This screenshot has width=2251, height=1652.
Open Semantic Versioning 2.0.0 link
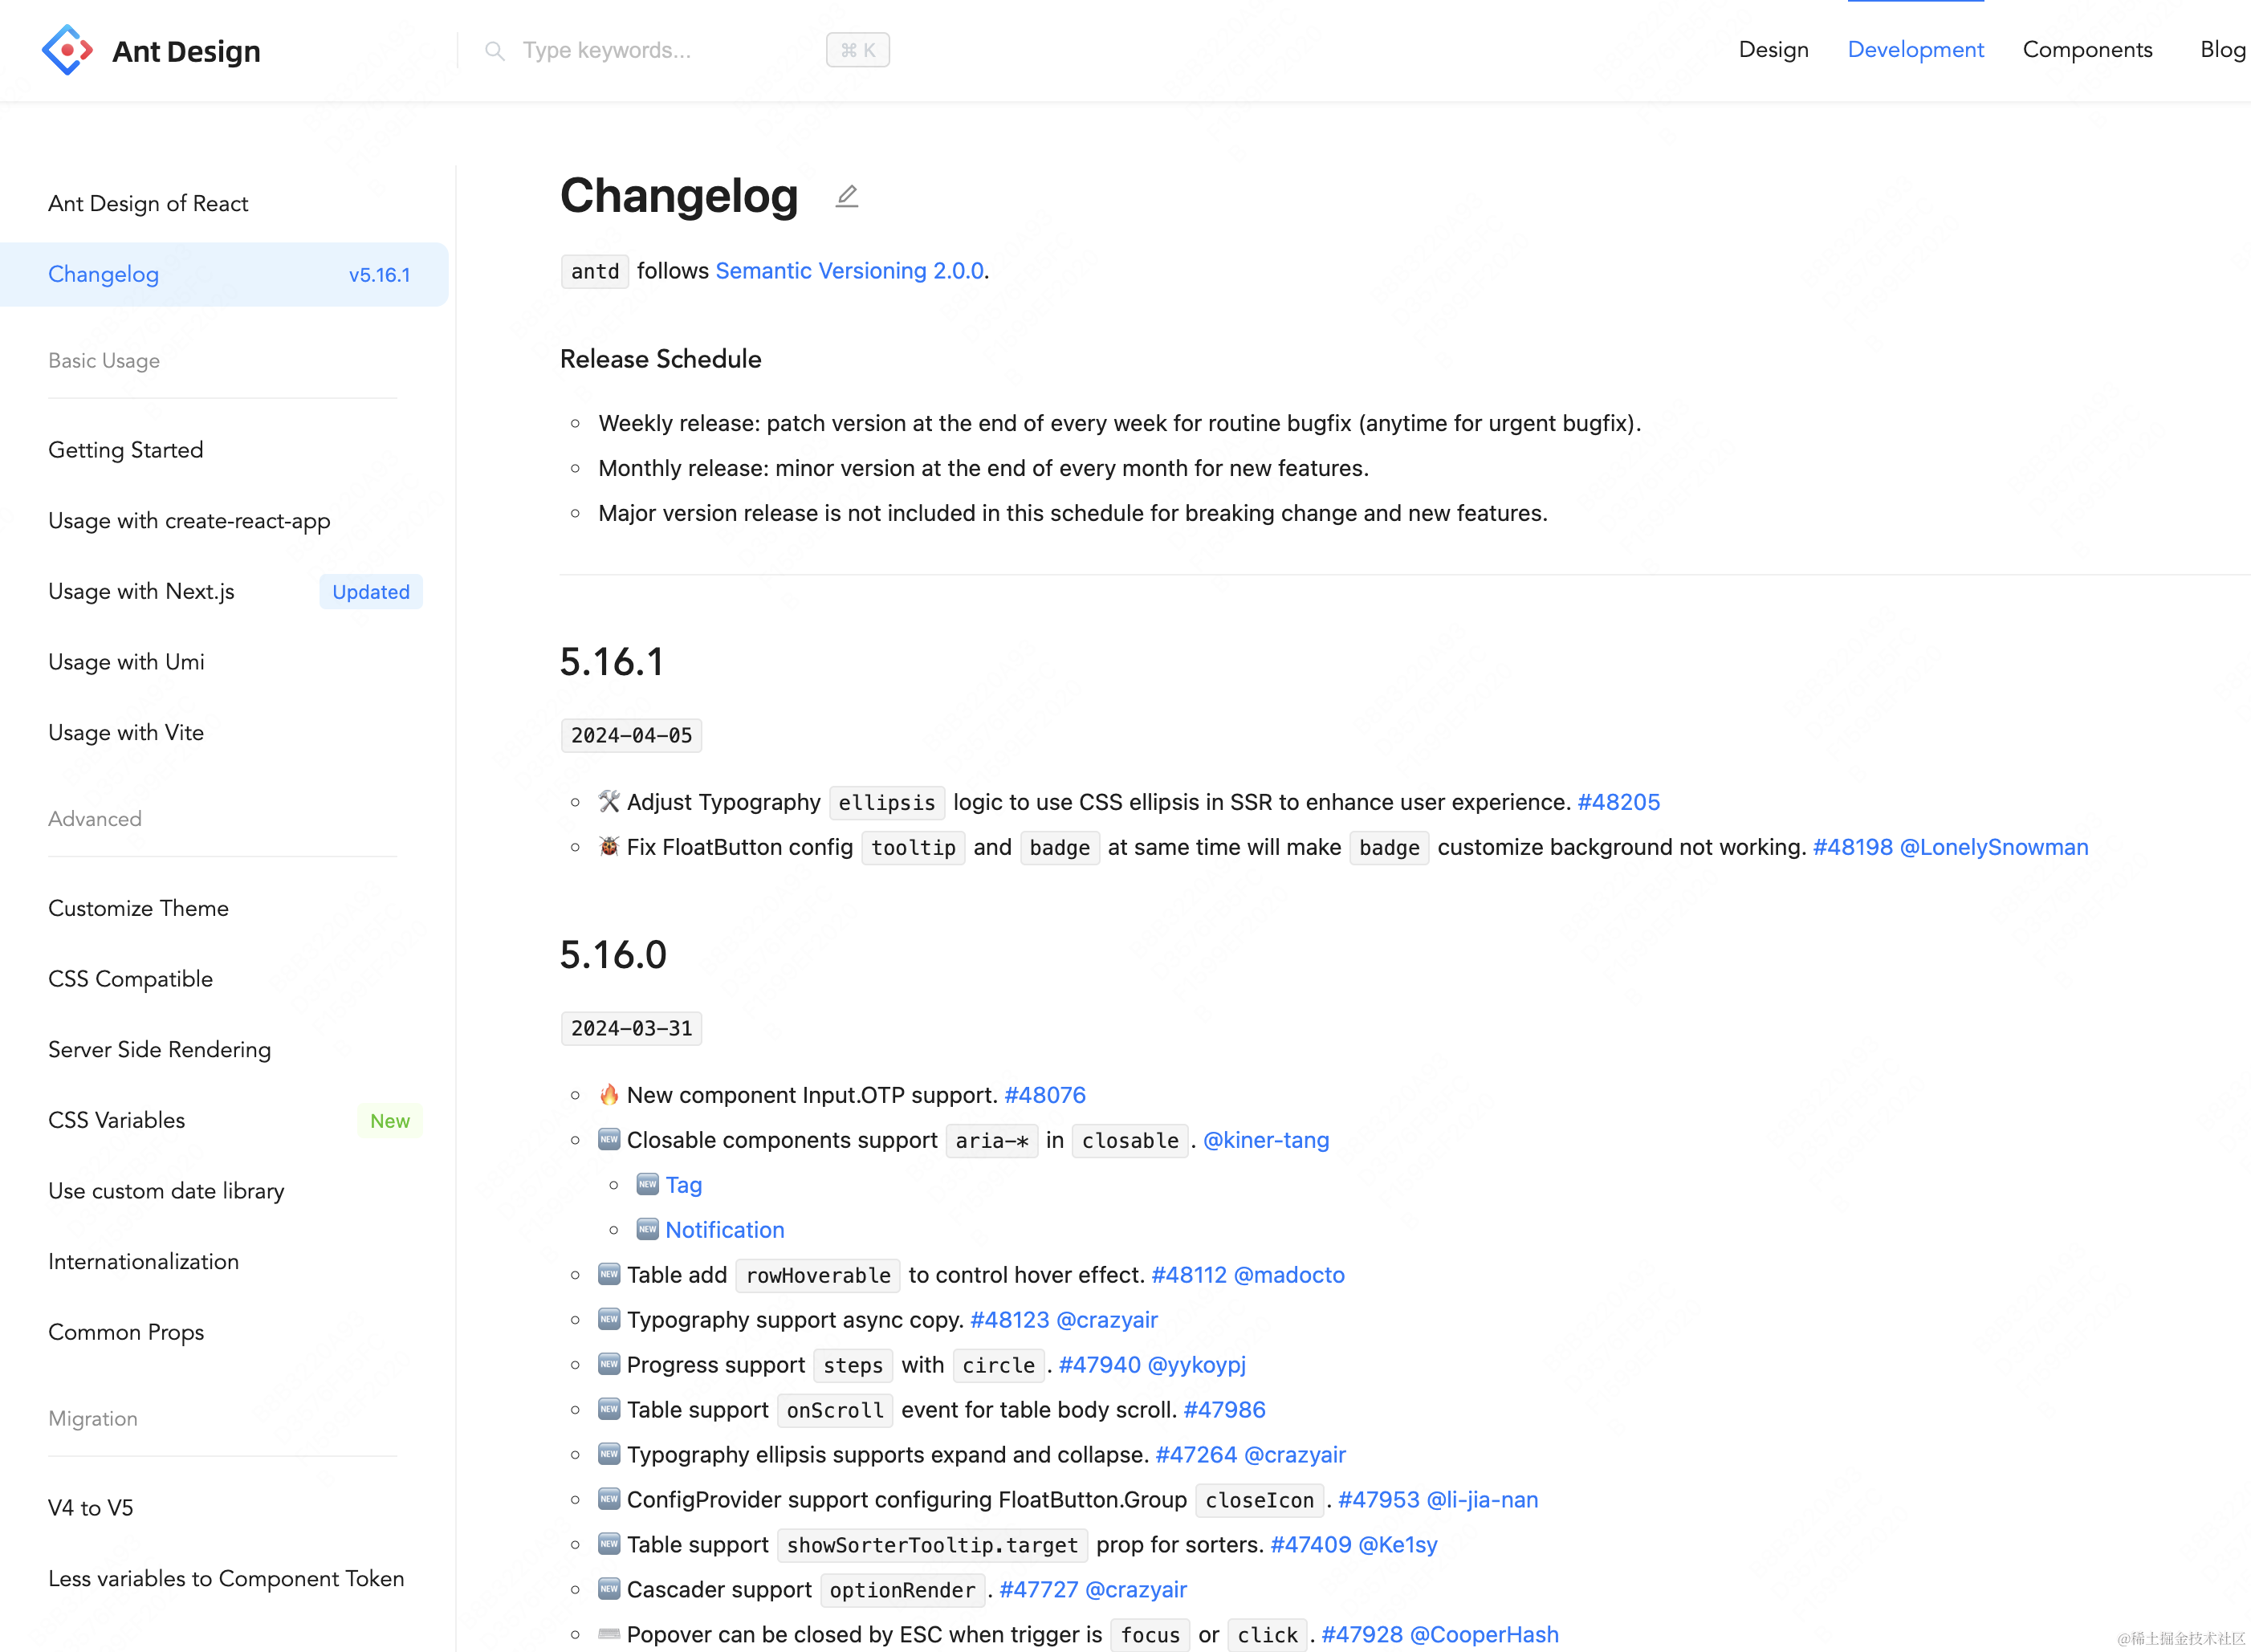(849, 271)
